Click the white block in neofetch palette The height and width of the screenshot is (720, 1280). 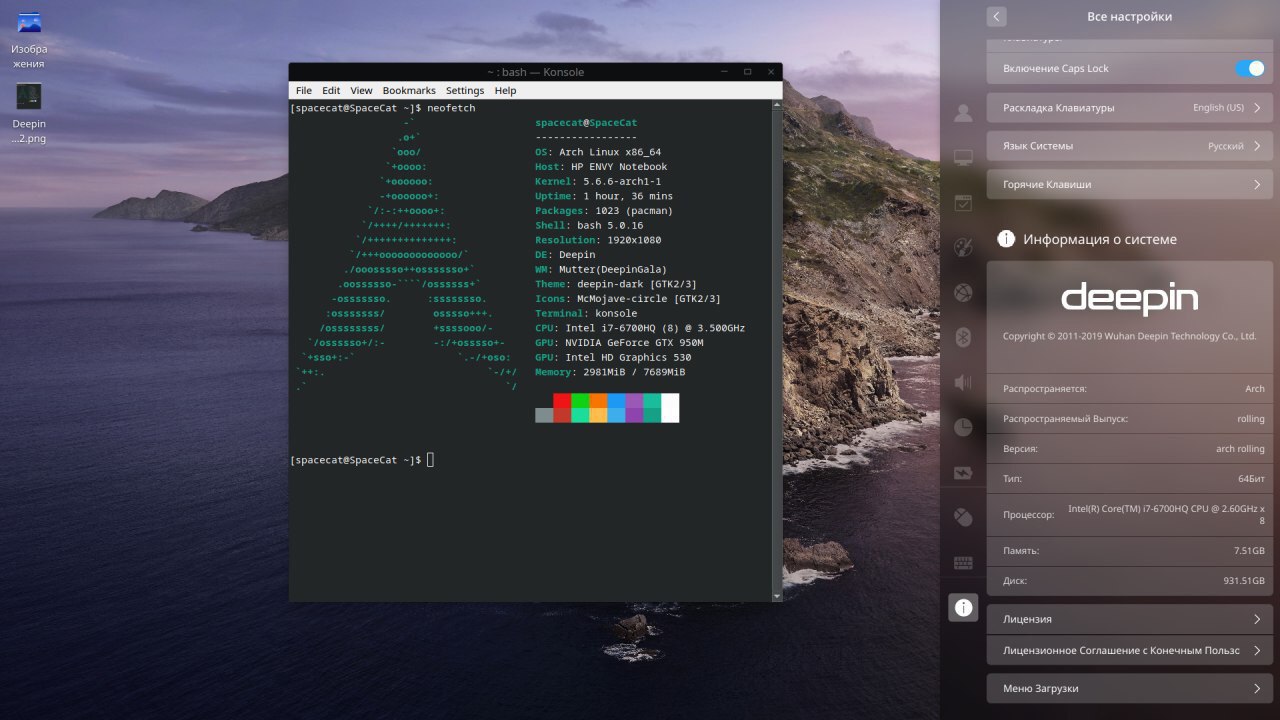pos(670,407)
